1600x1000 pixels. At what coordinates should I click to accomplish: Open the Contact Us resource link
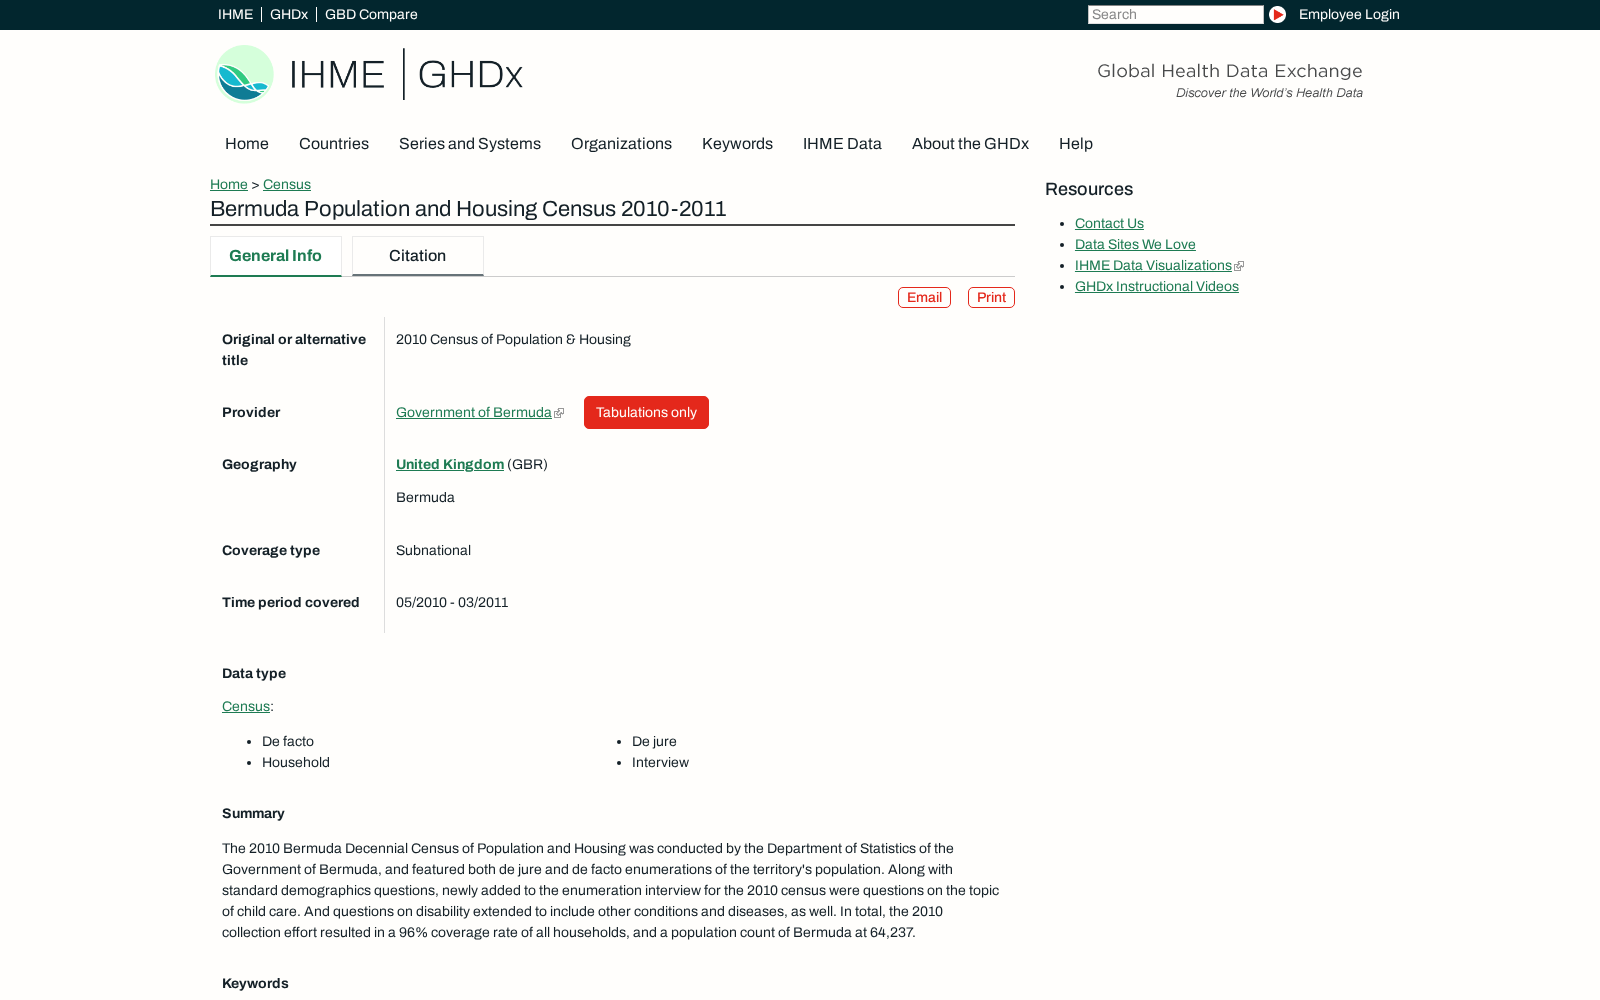coord(1109,224)
